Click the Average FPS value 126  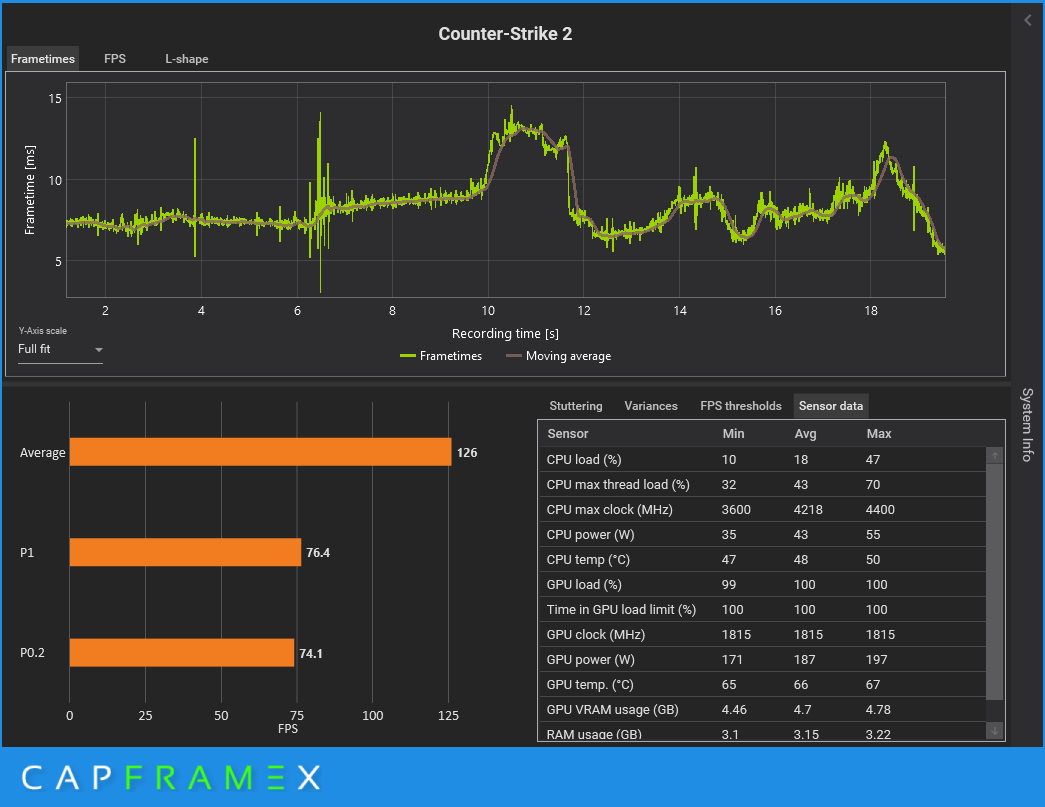tap(467, 452)
